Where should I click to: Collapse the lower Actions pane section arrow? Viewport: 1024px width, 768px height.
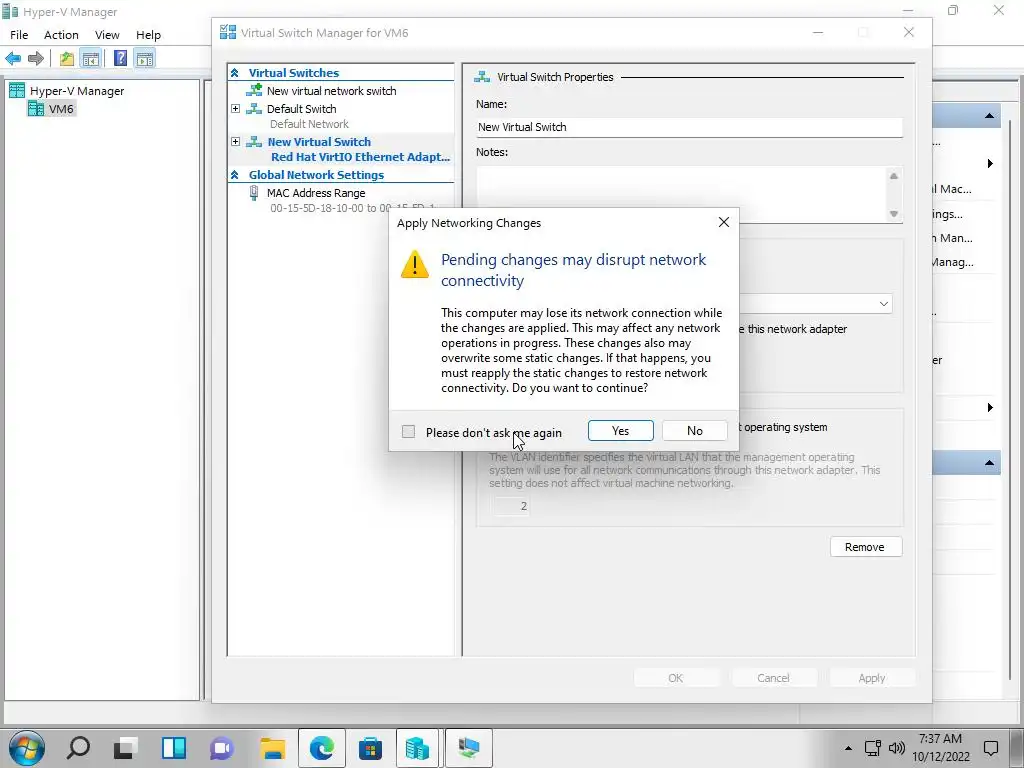(989, 463)
